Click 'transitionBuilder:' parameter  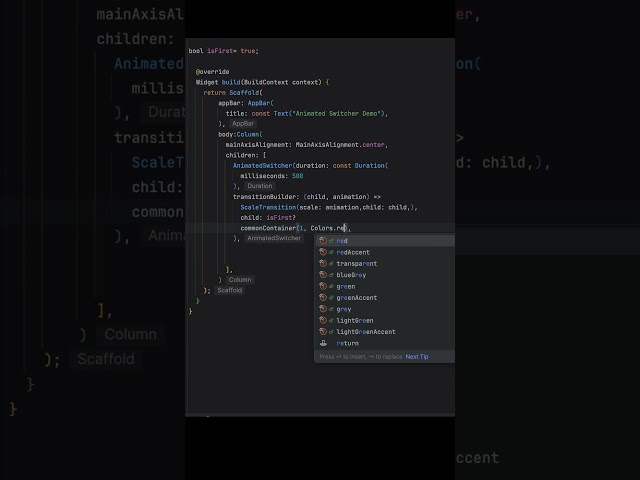266,197
